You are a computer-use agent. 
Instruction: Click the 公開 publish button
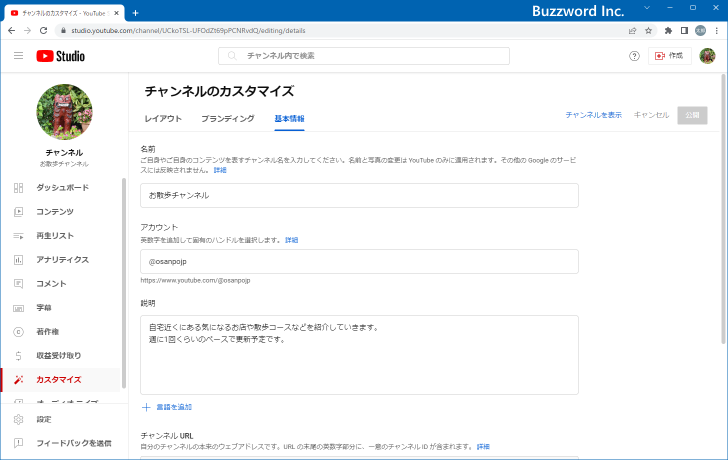point(692,115)
